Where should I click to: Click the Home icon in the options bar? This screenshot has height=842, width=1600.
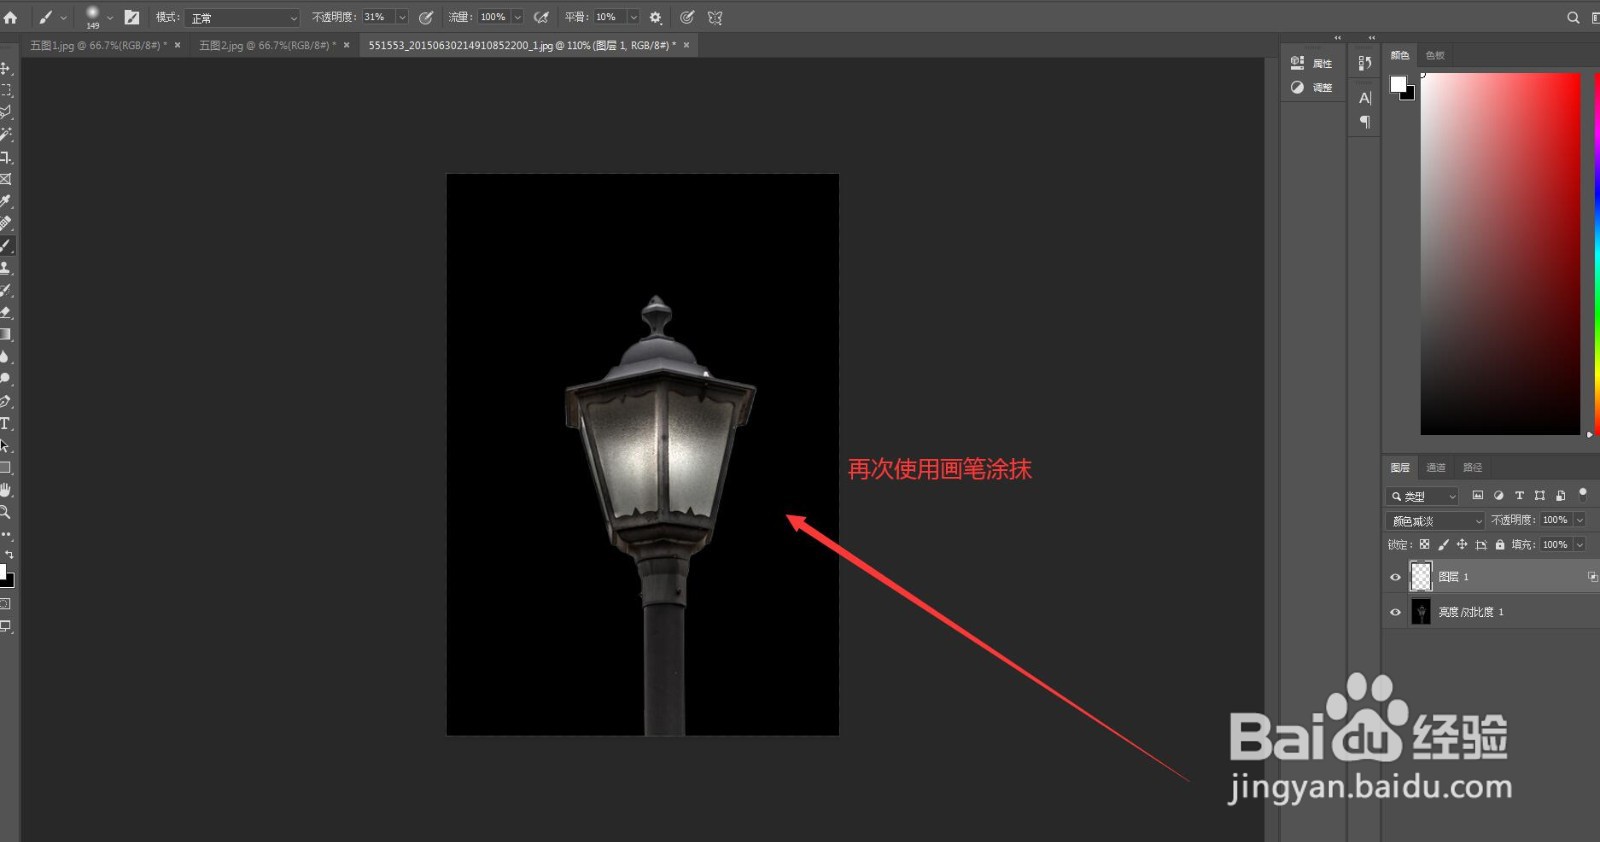(11, 17)
